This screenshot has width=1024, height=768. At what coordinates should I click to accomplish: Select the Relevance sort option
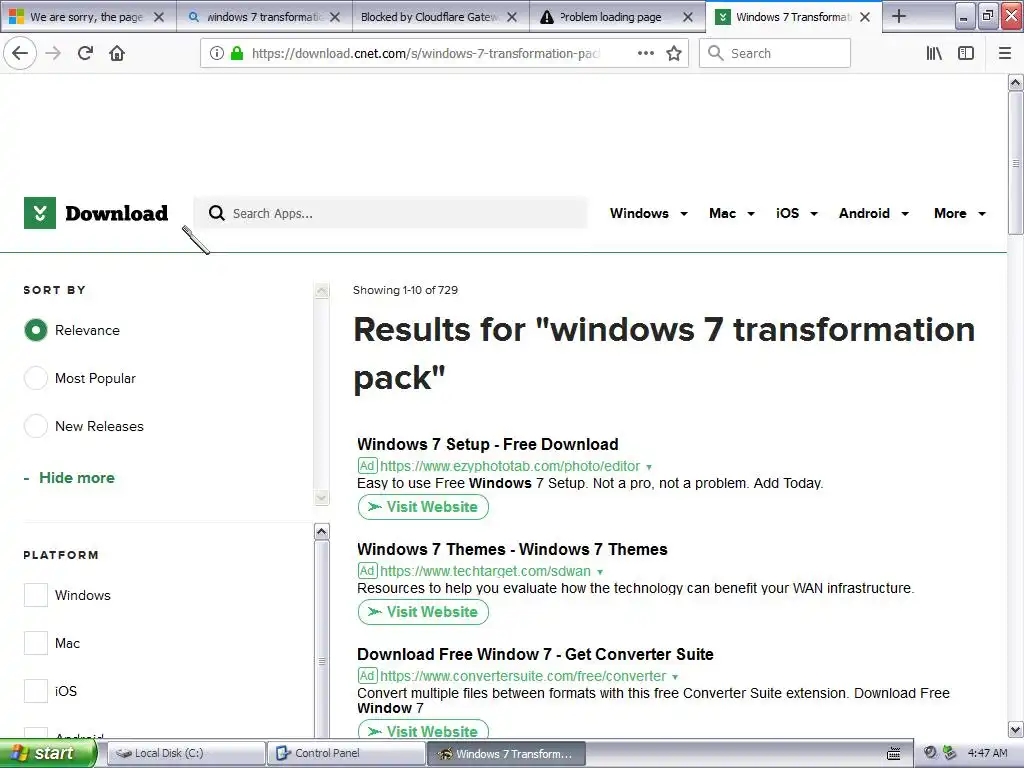36,330
